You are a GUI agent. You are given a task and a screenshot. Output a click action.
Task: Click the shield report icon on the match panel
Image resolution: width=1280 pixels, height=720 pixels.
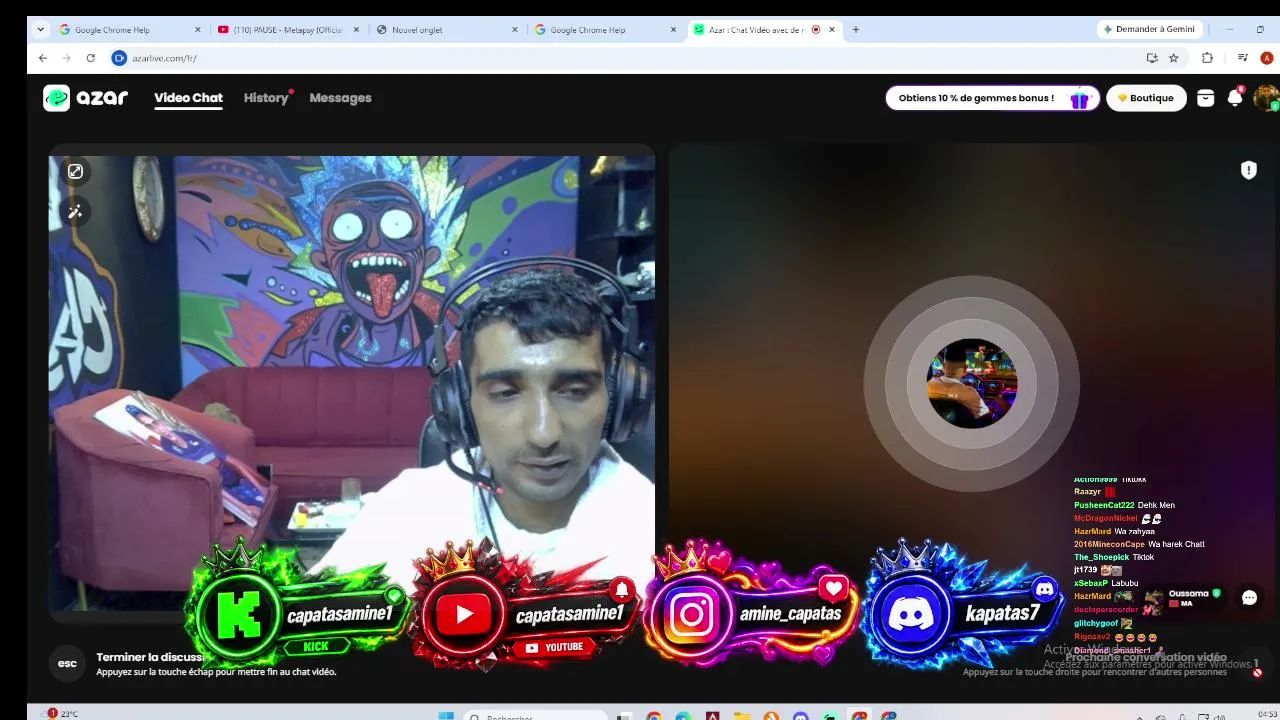1248,170
